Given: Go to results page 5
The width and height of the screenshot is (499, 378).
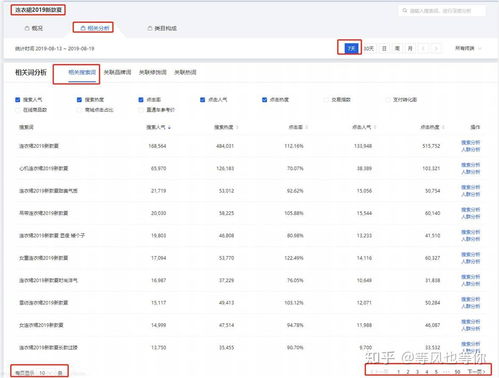Looking at the screenshot, I should [436, 372].
